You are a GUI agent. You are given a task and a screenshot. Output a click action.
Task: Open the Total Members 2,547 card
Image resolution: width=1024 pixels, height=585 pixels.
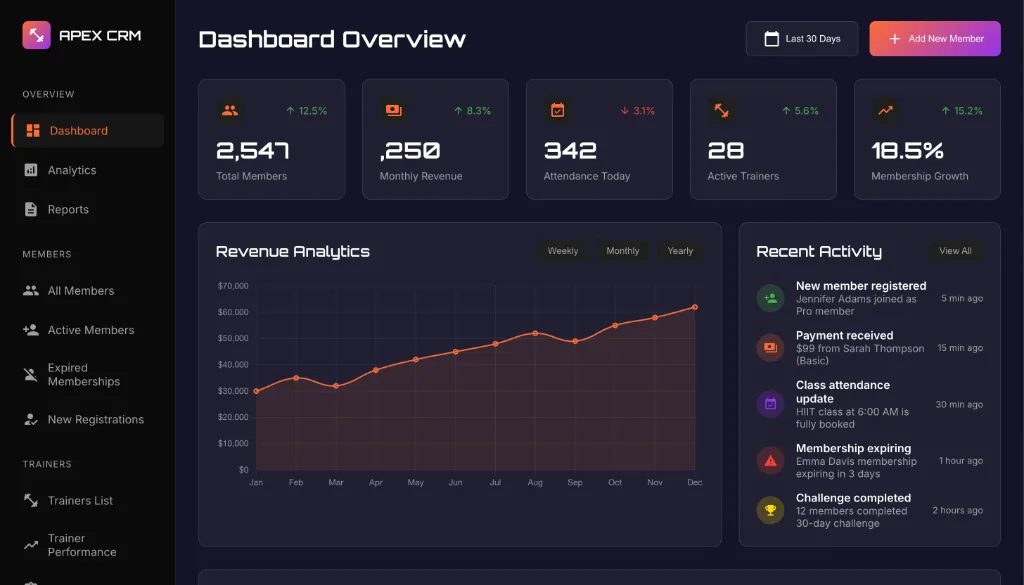pos(272,139)
